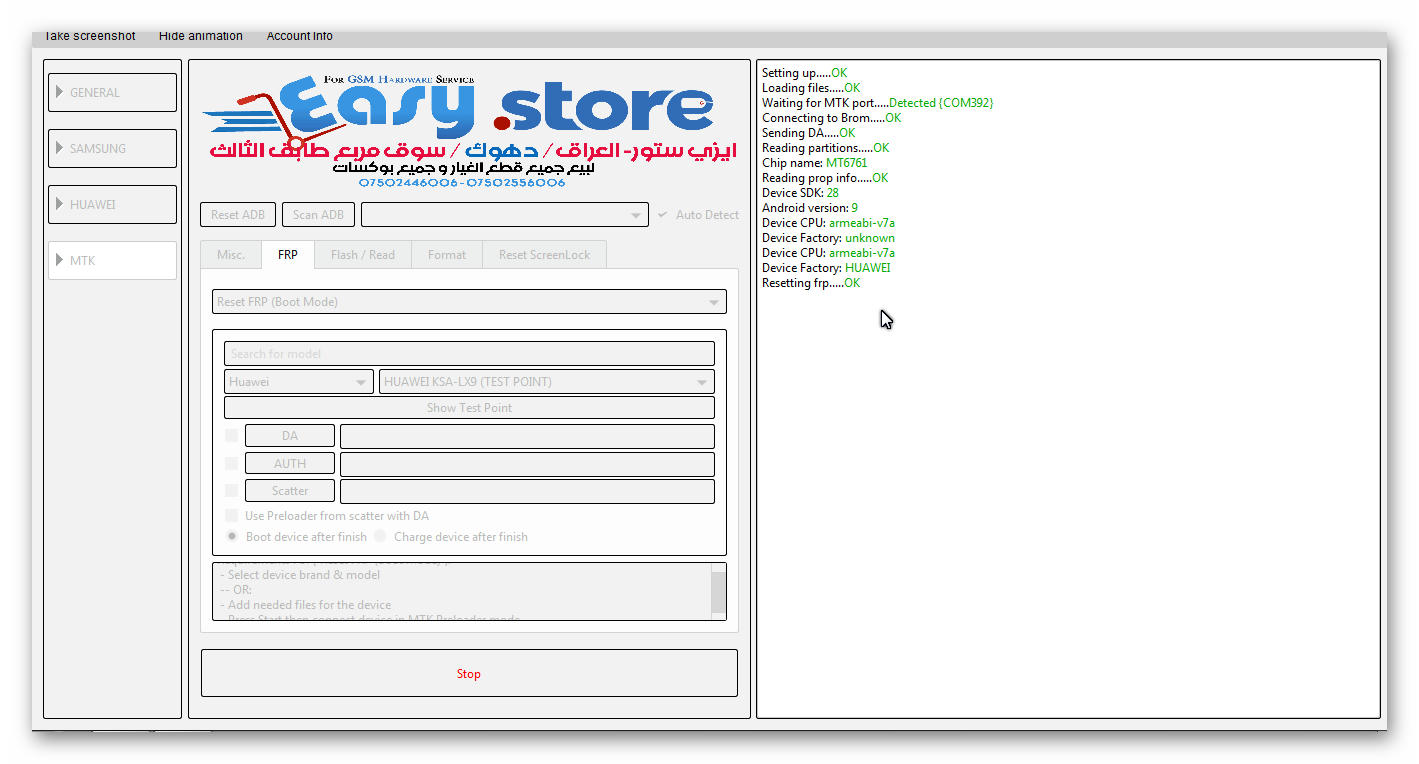The image size is (1419, 764).
Task: Click the Easy store logo banner
Action: [x=469, y=130]
